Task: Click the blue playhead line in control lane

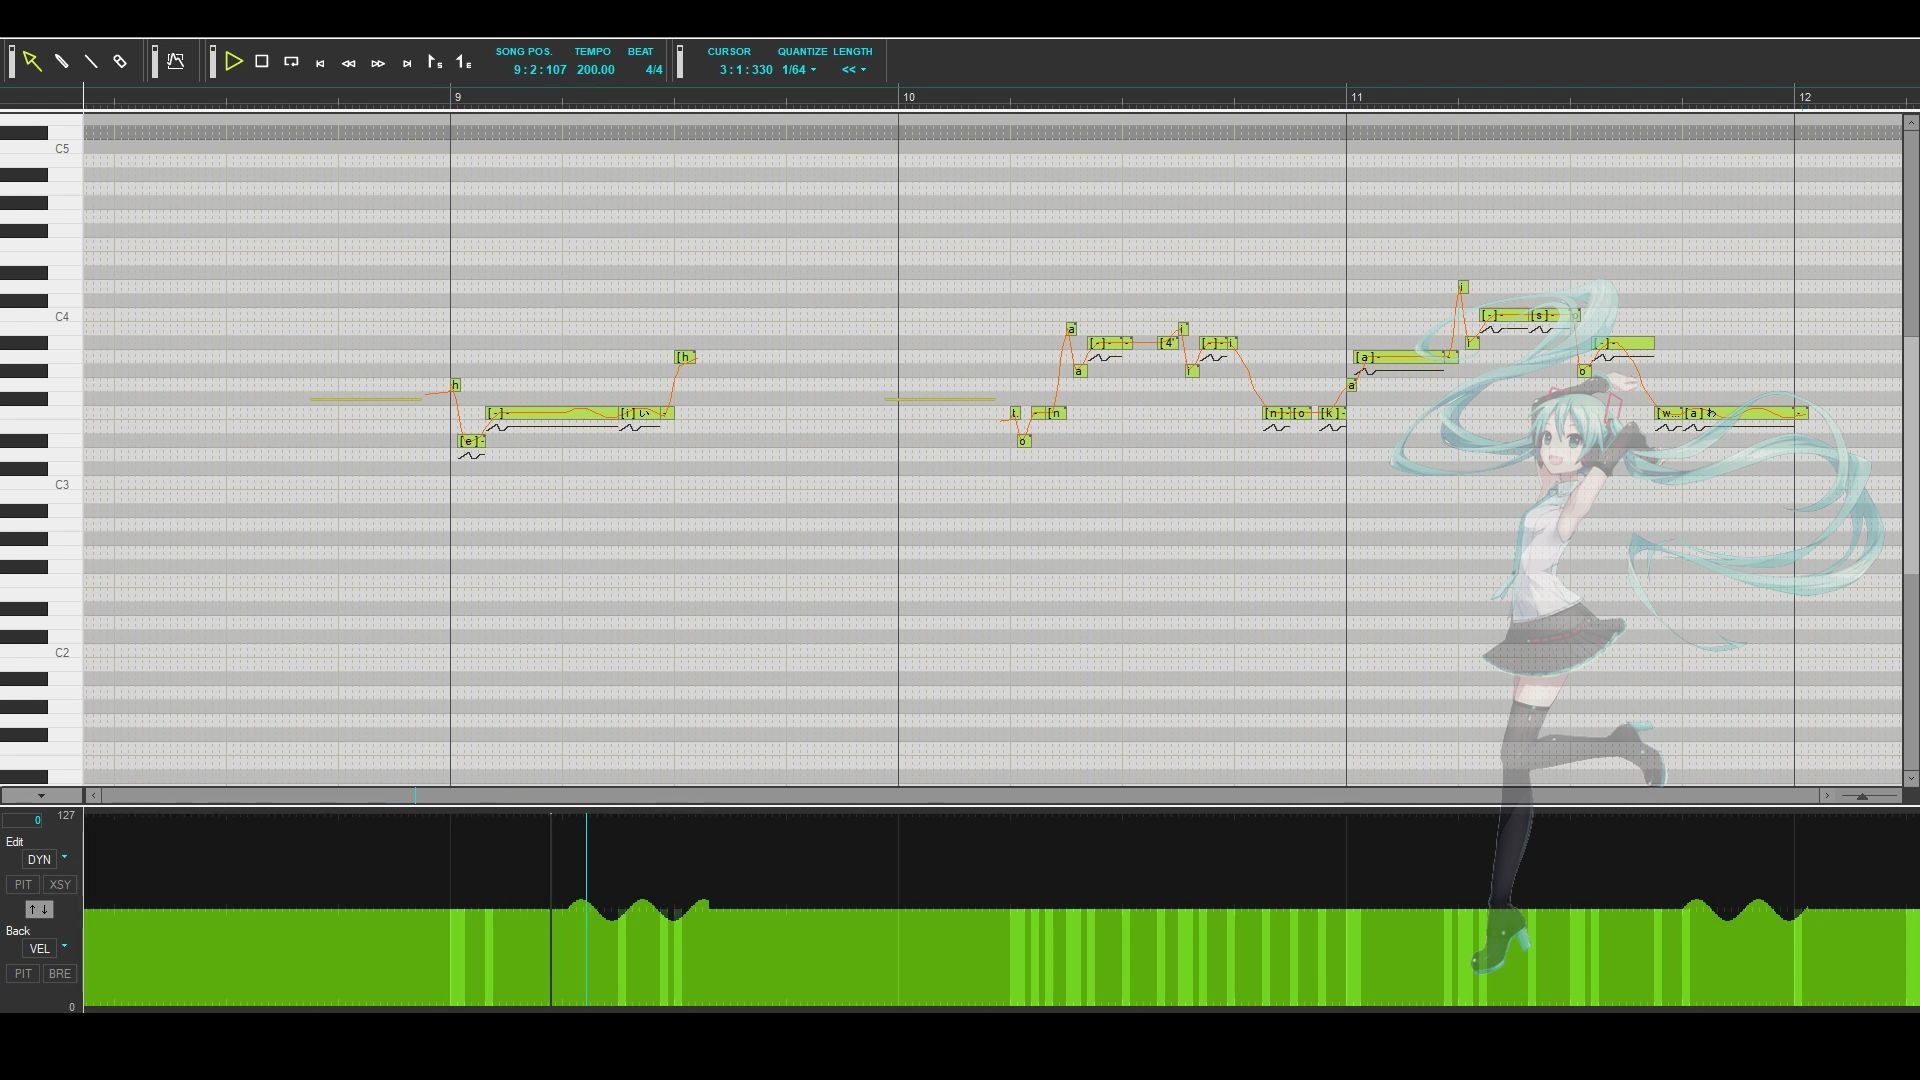Action: [586, 910]
